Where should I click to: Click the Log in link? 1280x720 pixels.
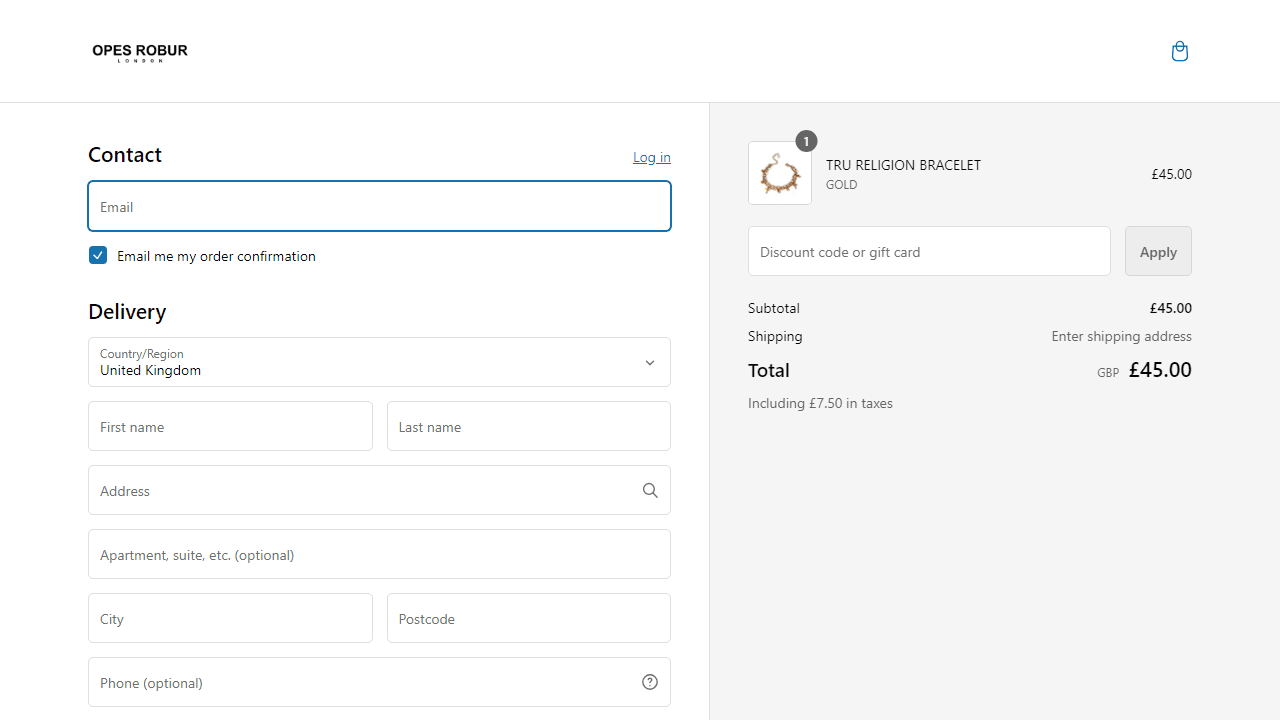tap(652, 157)
